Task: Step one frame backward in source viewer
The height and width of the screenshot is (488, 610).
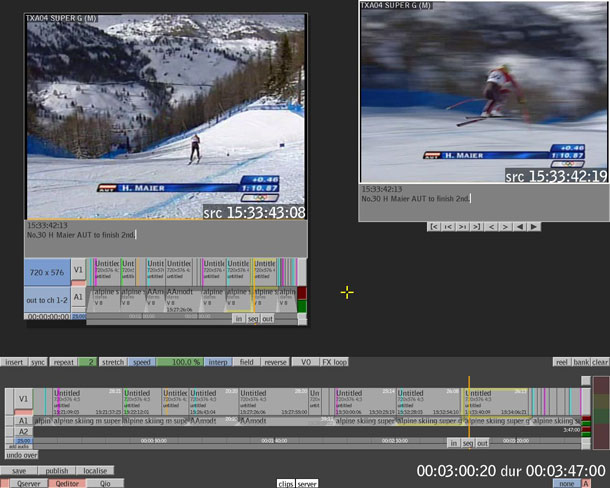Action: (491, 227)
